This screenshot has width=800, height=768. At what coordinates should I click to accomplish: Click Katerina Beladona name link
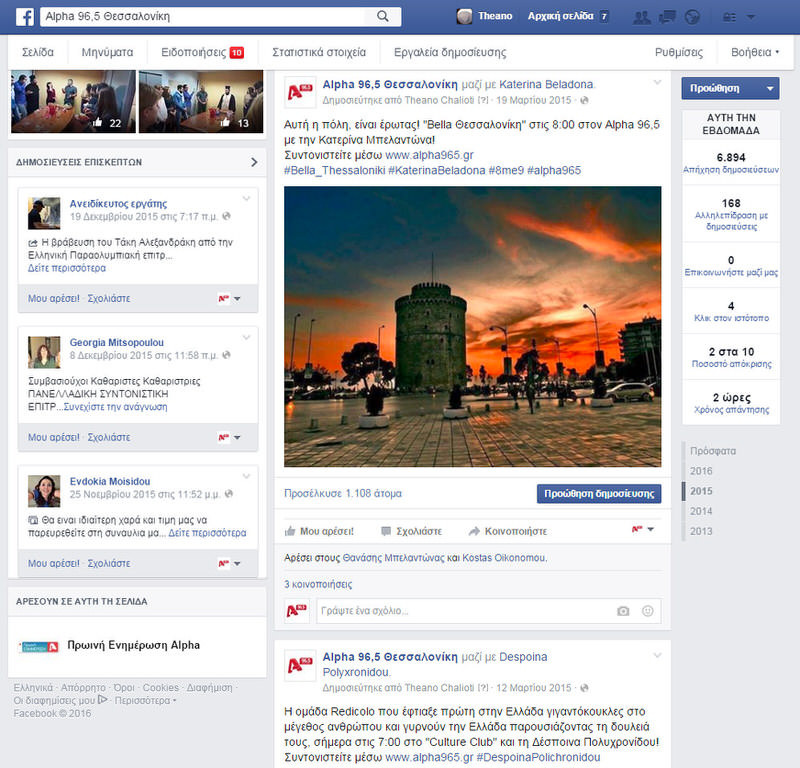coord(546,84)
